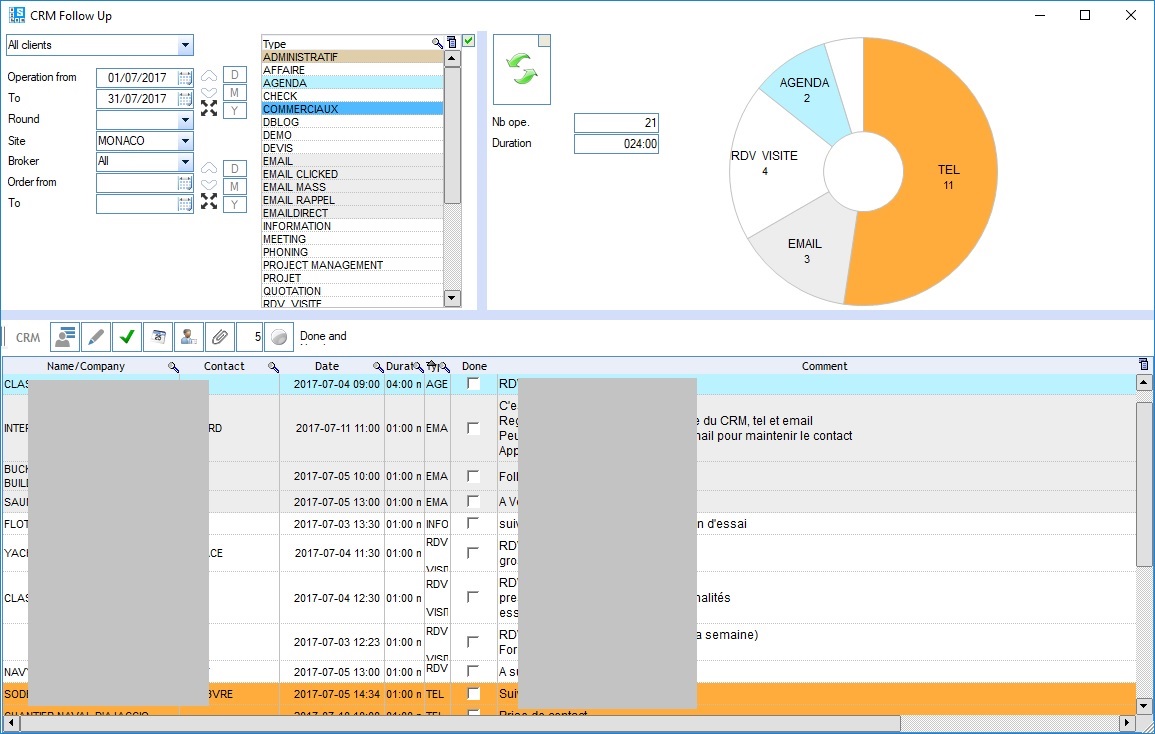Viewport: 1155px width, 734px height.
Task: Tick Done checkbox for the 2017-07-11 11:00 row
Action: coord(473,428)
